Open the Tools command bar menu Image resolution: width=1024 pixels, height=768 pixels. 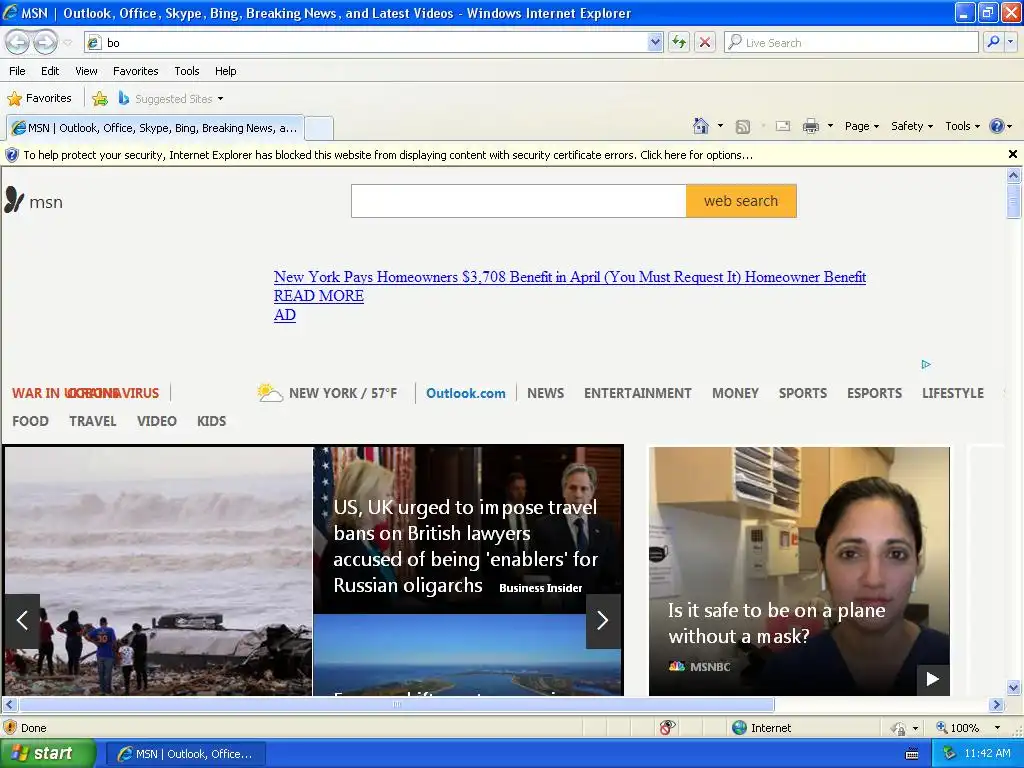coord(963,126)
